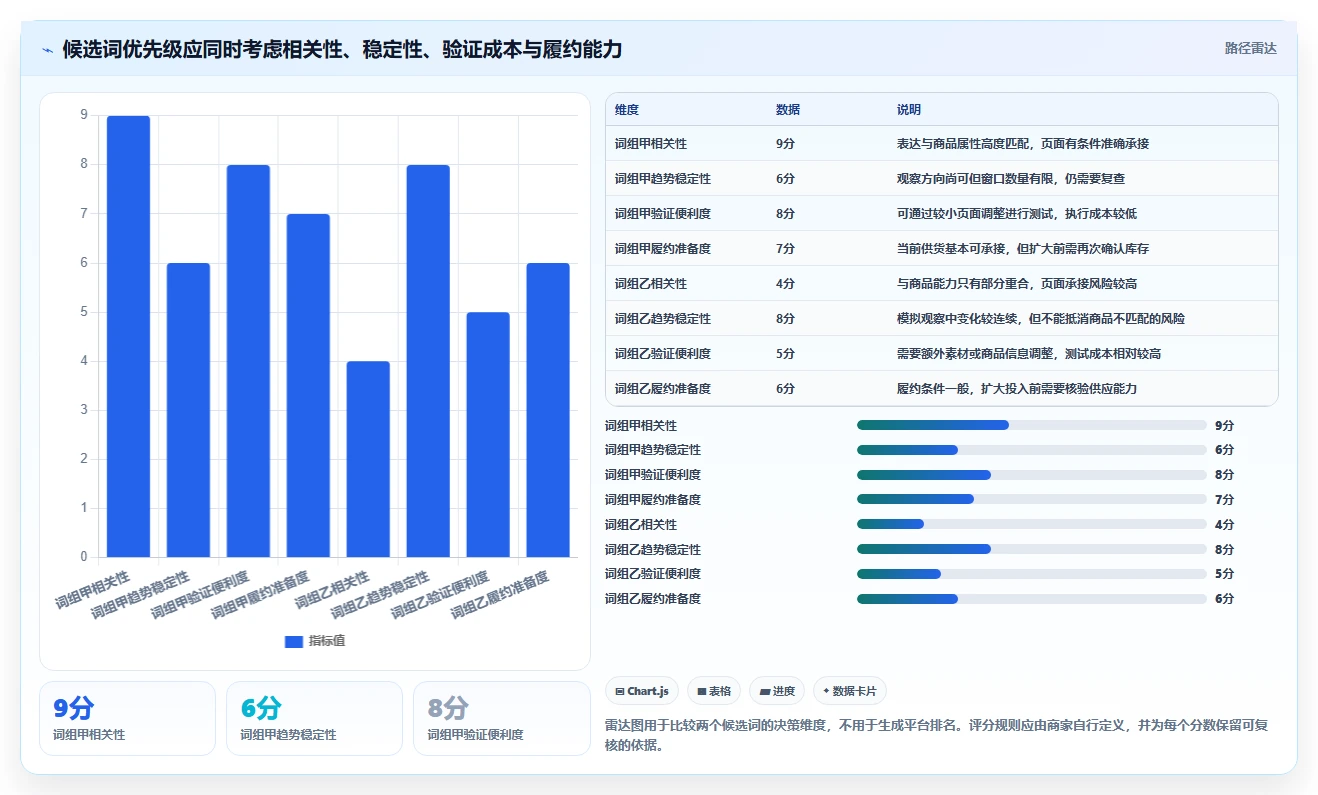
Task: Click the 4分 cell in the table
Action: 785,284
